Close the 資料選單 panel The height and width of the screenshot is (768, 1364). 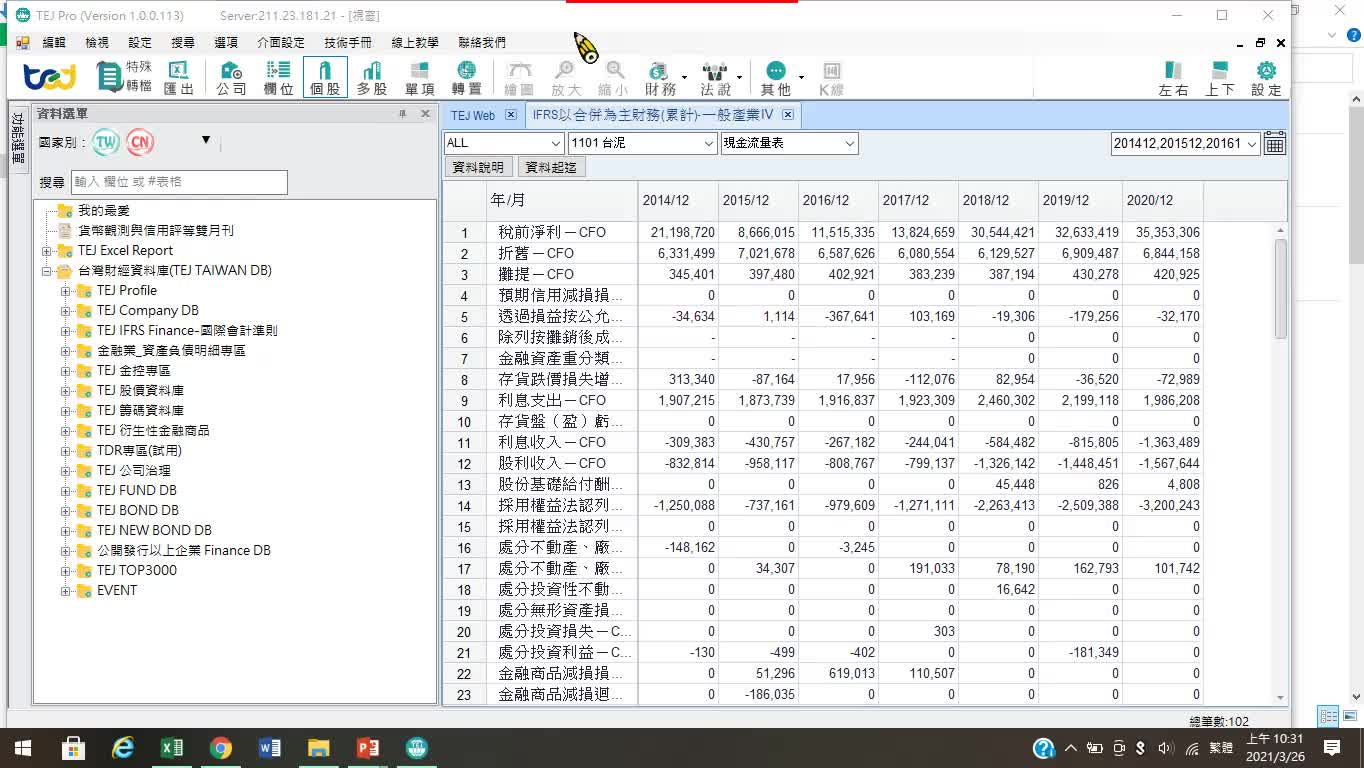coord(425,114)
